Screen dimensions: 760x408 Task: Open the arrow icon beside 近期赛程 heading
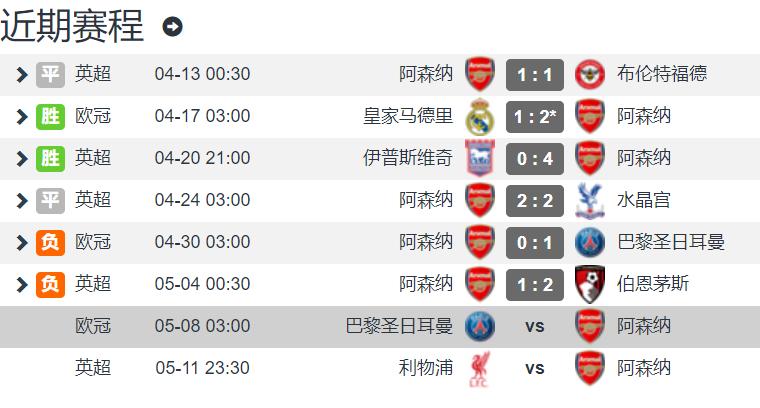[173, 27]
